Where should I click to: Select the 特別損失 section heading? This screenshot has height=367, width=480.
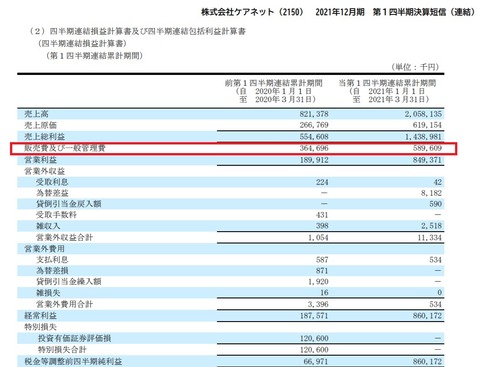point(40,327)
